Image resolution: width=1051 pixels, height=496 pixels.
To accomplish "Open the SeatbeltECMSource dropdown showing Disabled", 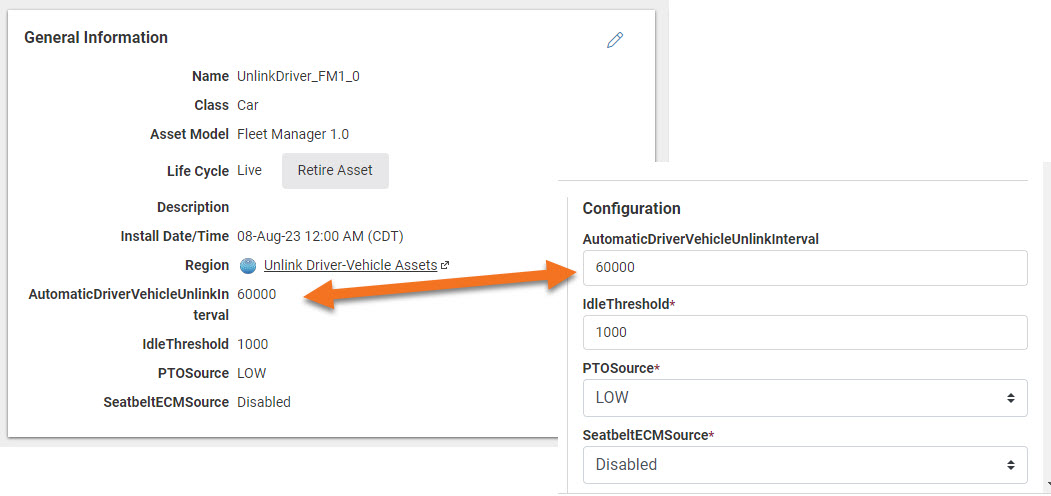I will click(805, 464).
